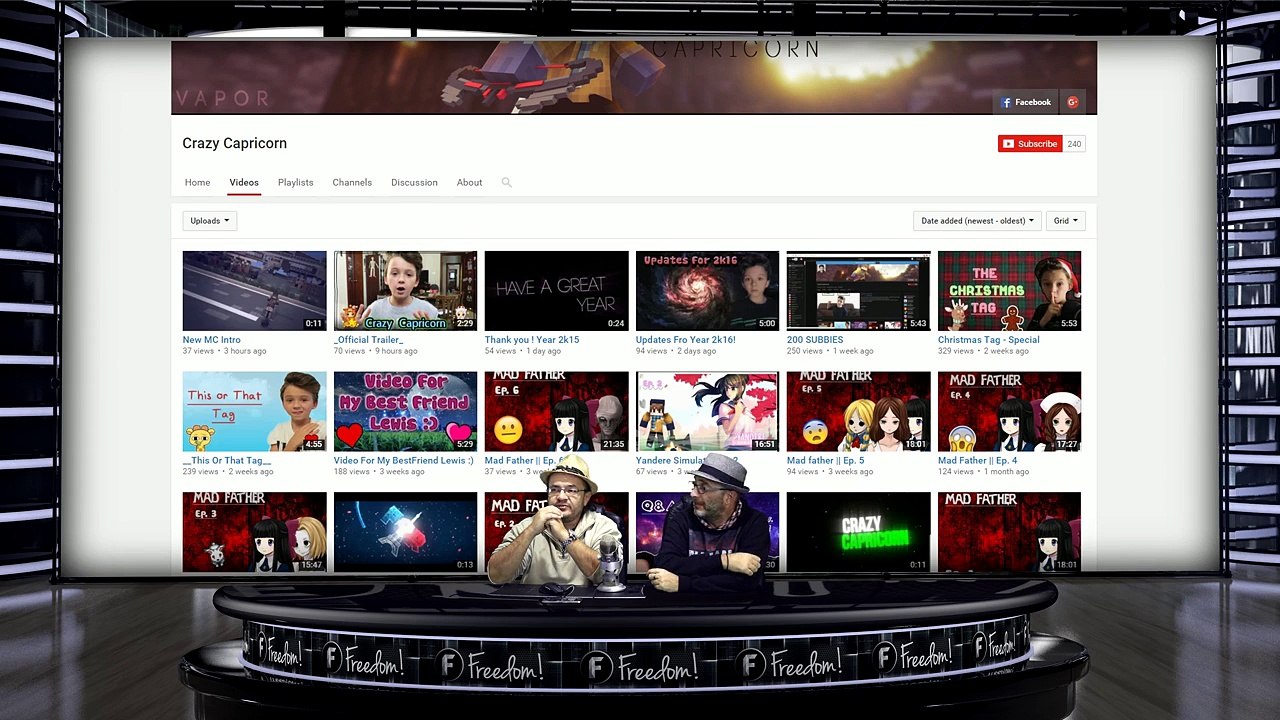Click '329 views • 2 weeks ago' text
The image size is (1280, 720).
point(983,351)
